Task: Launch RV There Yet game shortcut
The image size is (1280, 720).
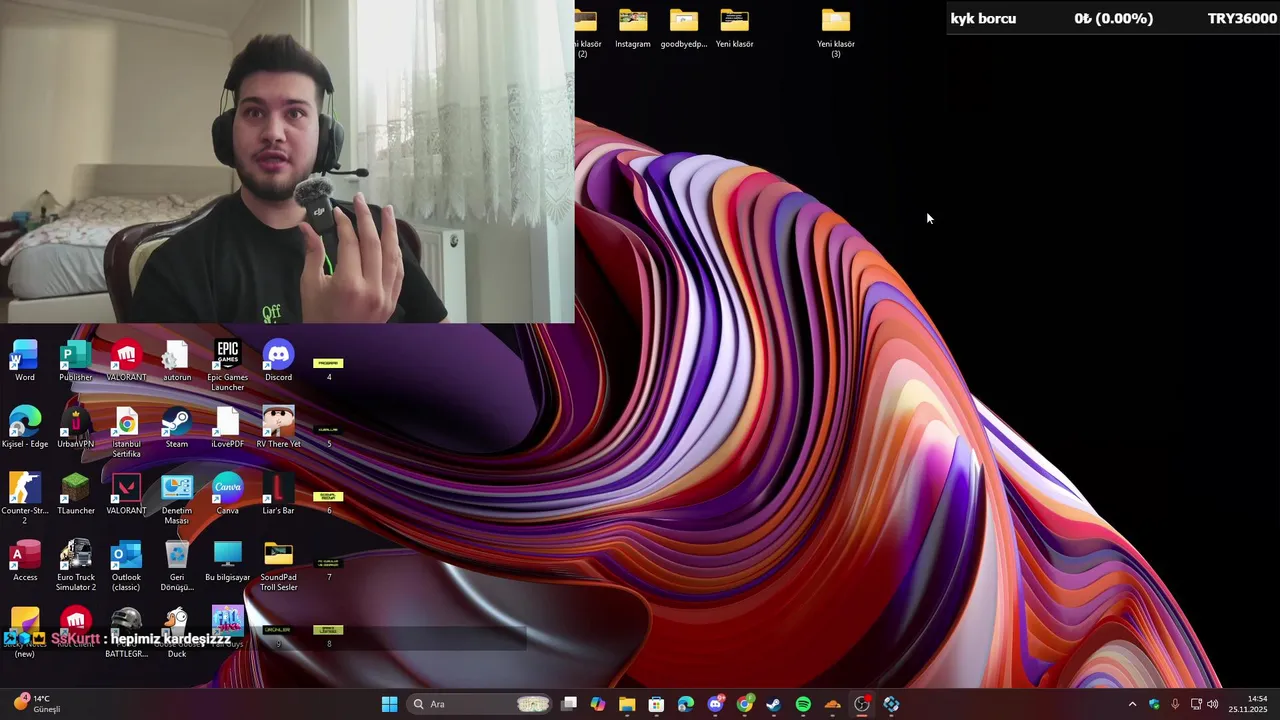Action: tap(278, 428)
